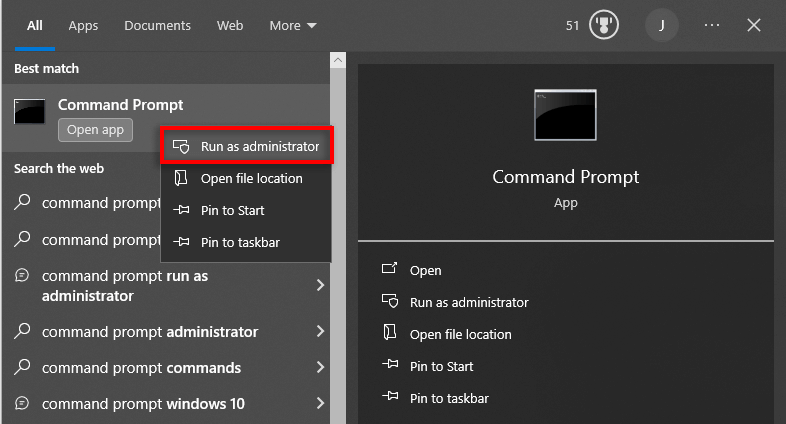The height and width of the screenshot is (424, 786).
Task: Click the J user account avatar
Action: point(661,26)
